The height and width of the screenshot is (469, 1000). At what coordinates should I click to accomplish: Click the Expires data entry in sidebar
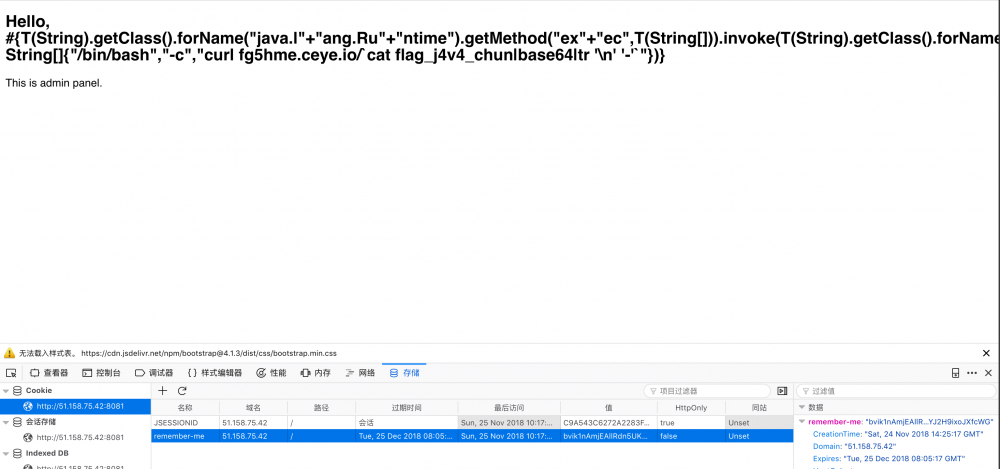pos(888,459)
